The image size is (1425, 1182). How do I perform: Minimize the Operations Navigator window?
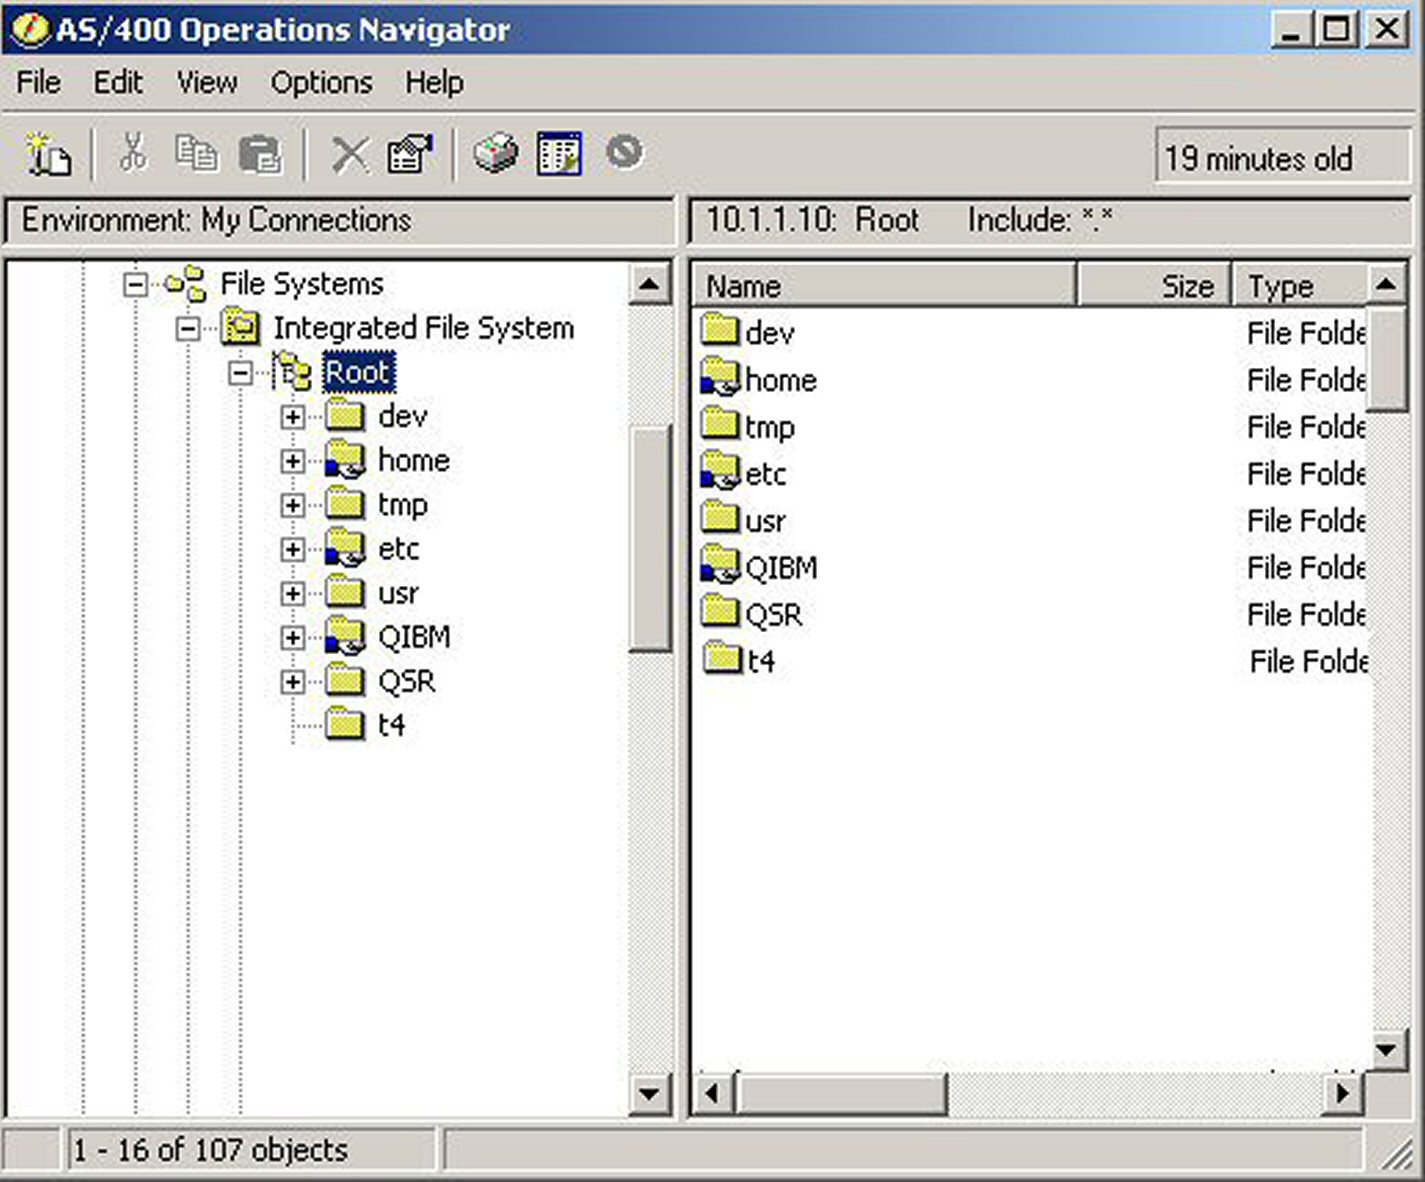[x=1291, y=28]
